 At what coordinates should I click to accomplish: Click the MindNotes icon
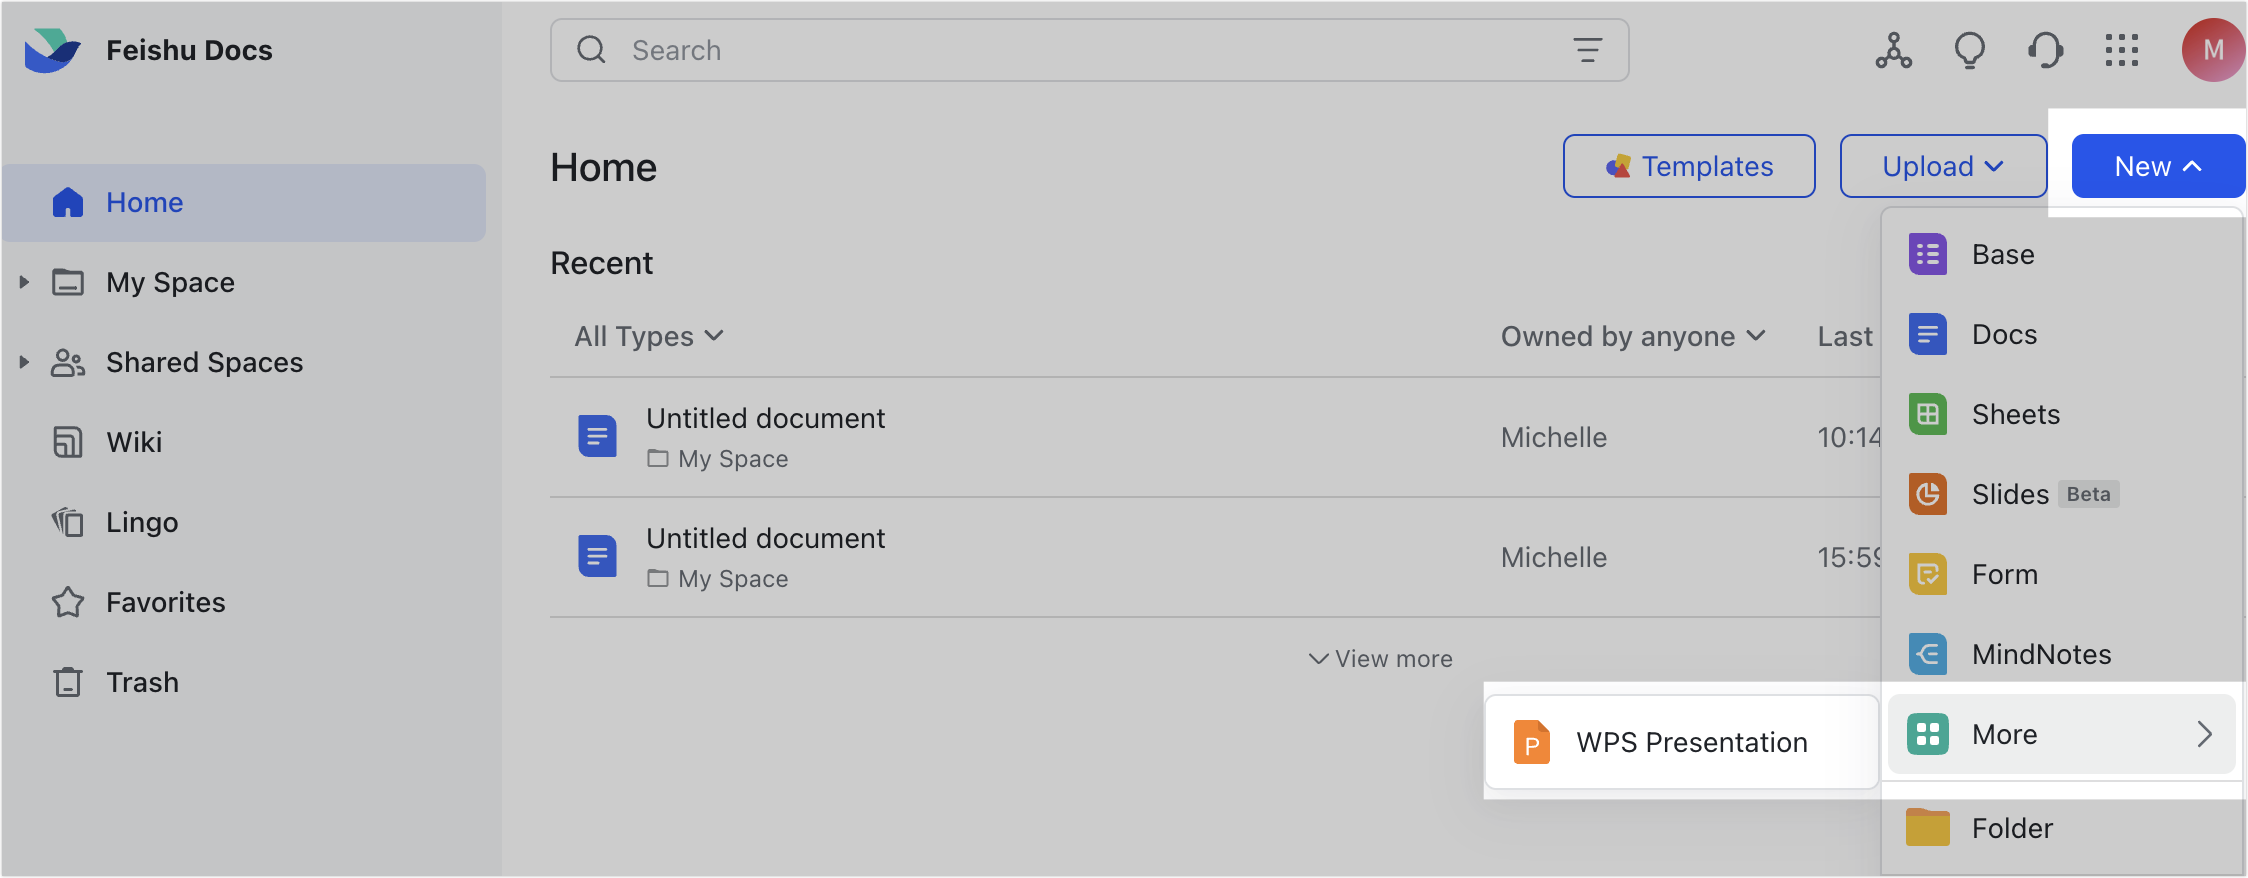tap(1927, 654)
